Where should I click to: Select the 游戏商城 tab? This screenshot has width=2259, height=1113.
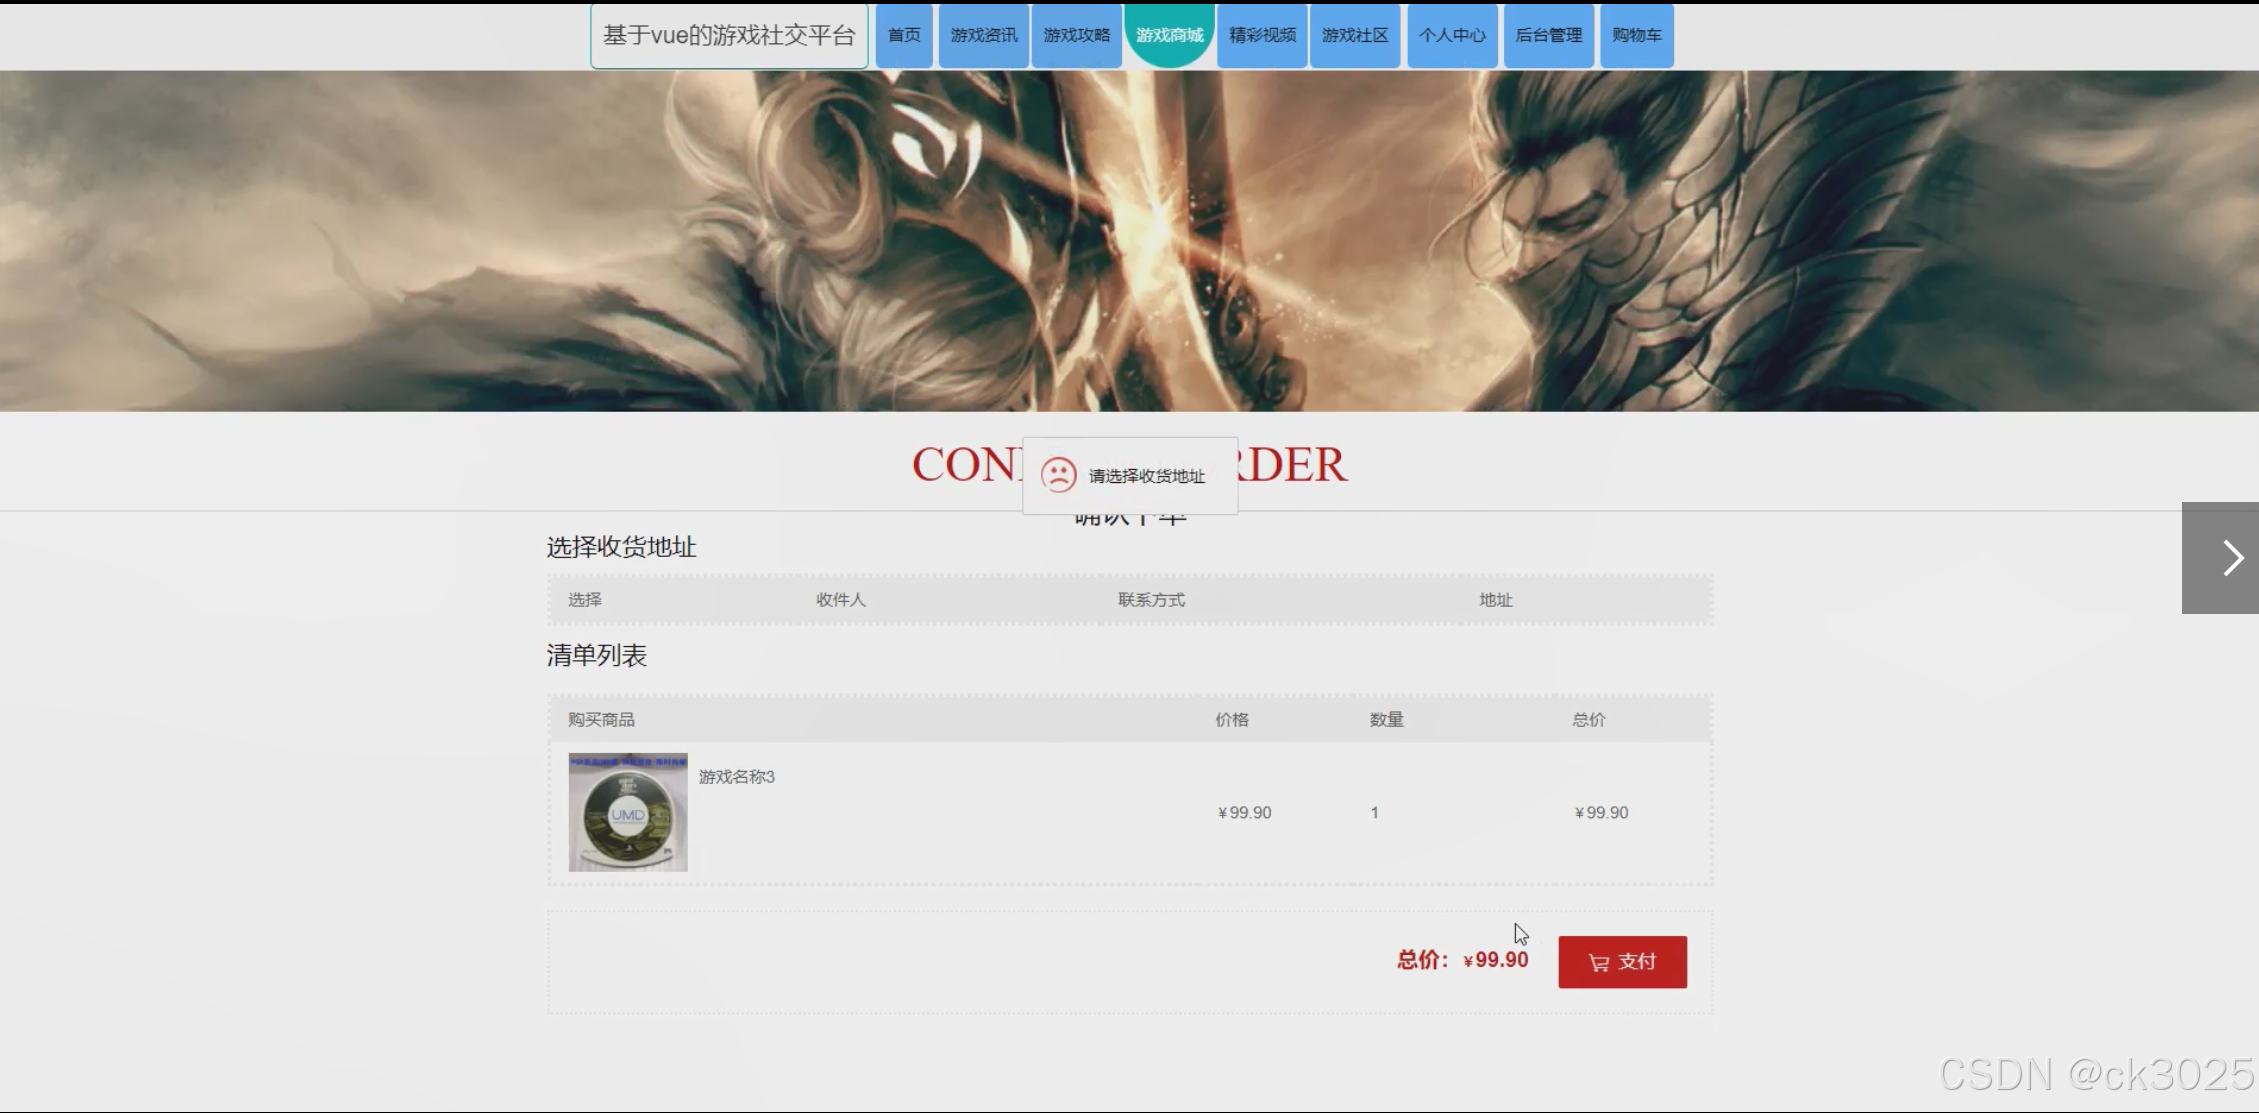1169,35
